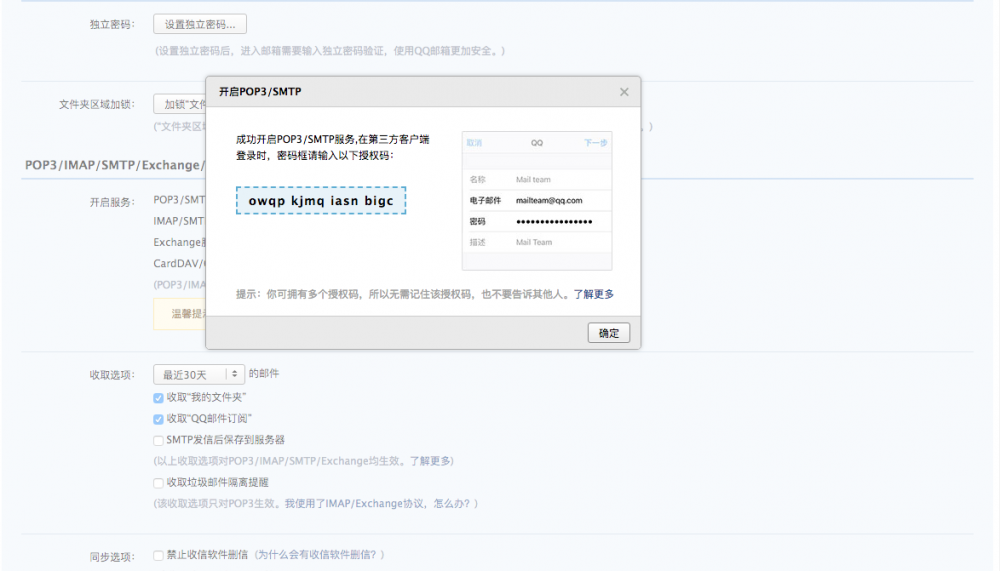The image size is (1000, 571).
Task: Click the Exchange service row
Action: pyautogui.click(x=179, y=242)
